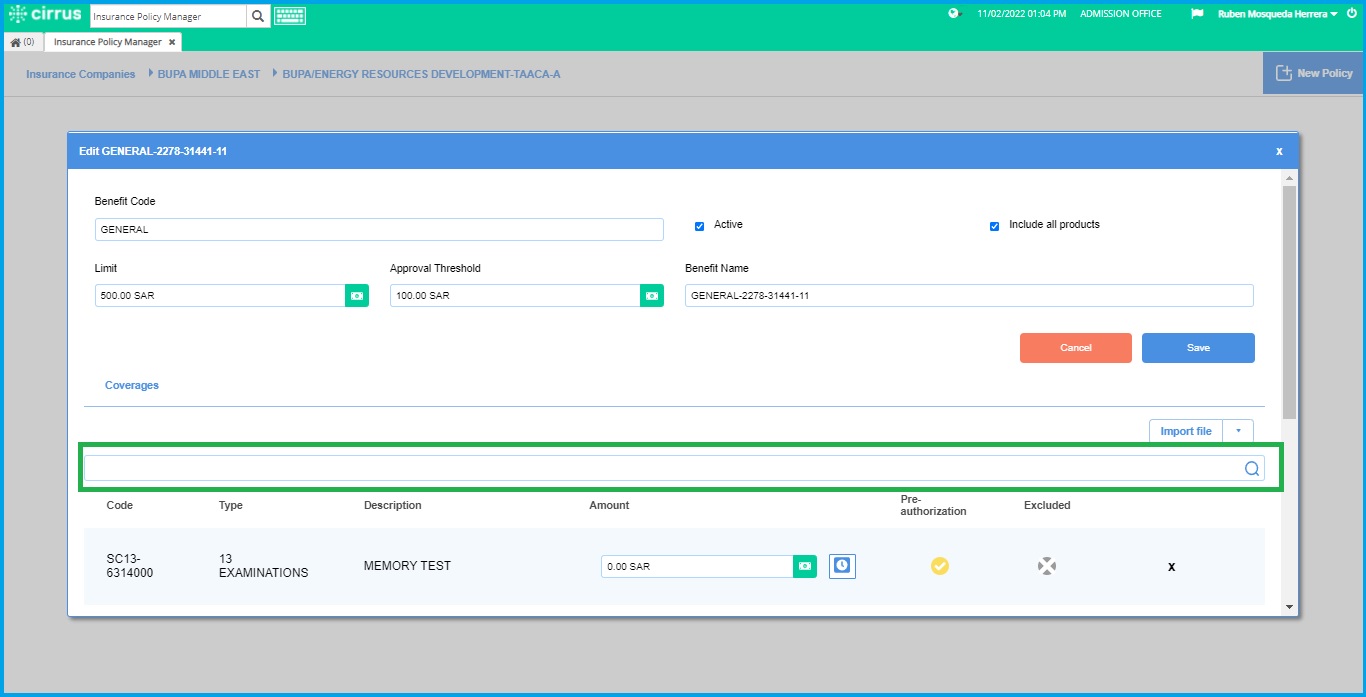Screen dimensions: 1366x697
Task: Disable Include all products
Action: [994, 225]
